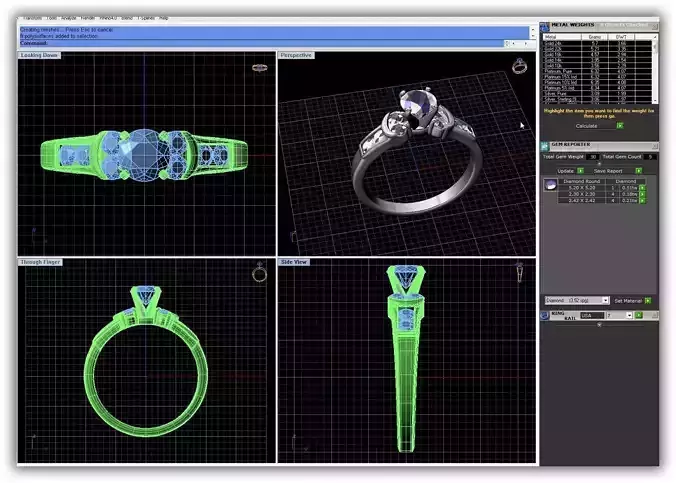The width and height of the screenshot is (676, 483).
Task: Close the Gem Reporter panel
Action: tap(654, 146)
